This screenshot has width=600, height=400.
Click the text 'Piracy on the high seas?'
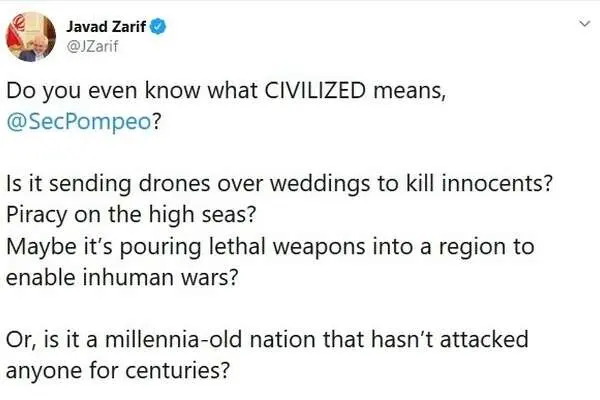tap(131, 214)
